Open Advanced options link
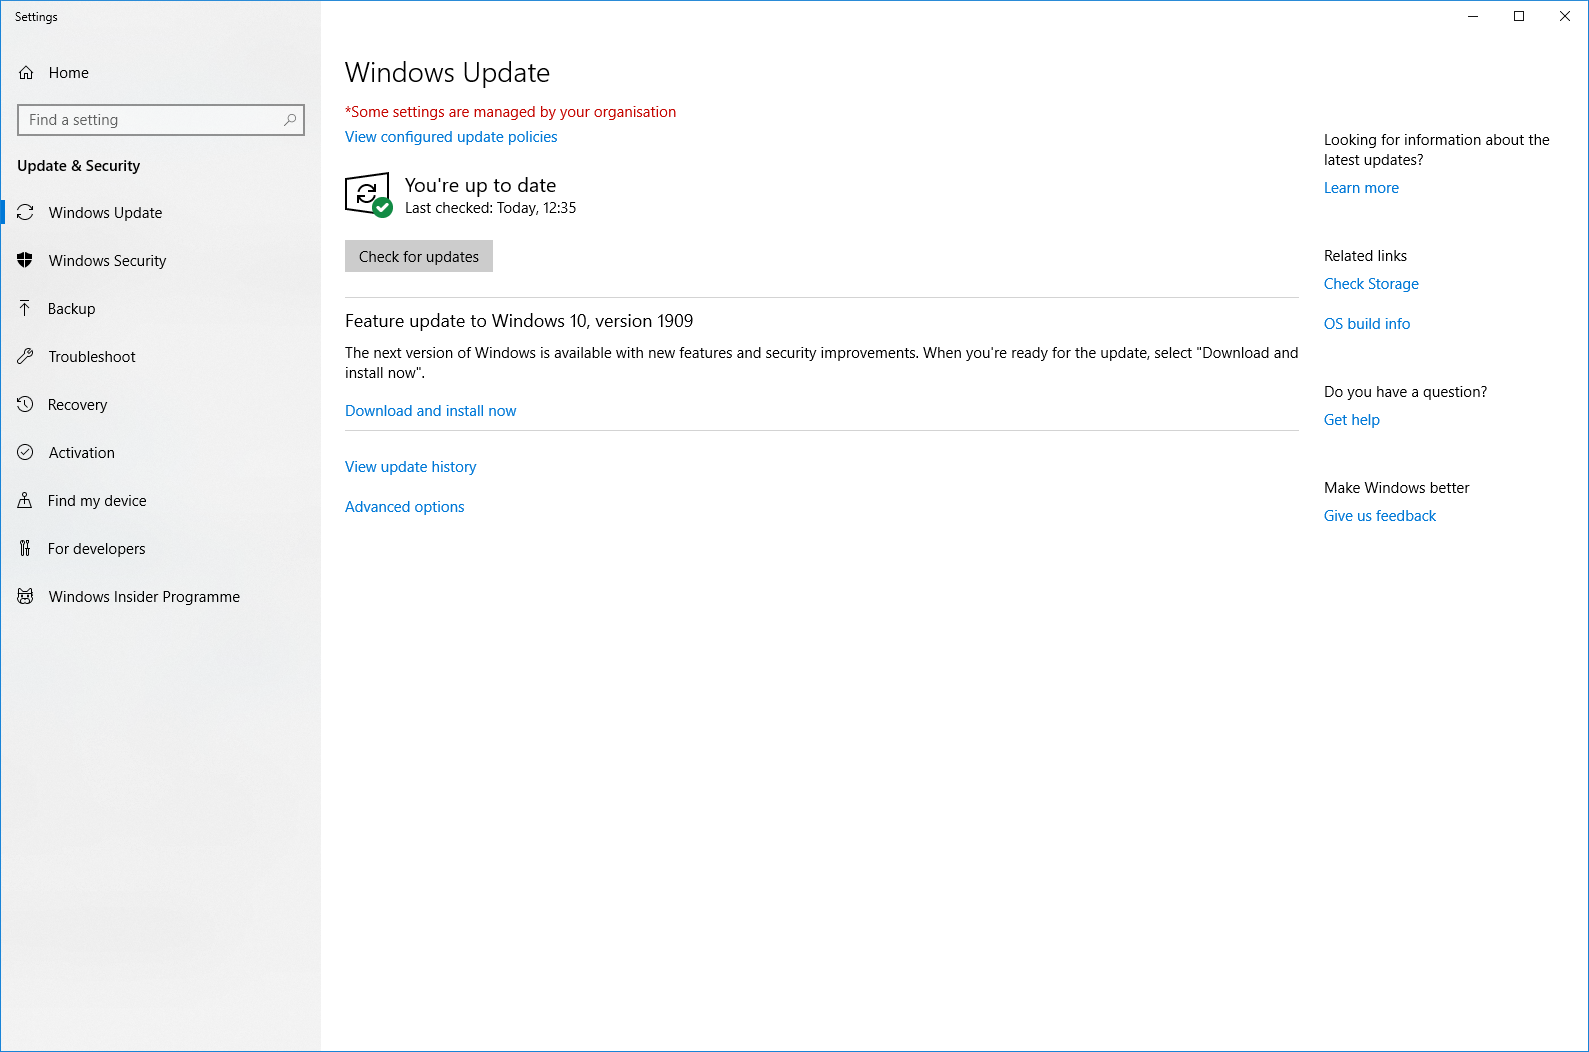The image size is (1589, 1052). [x=404, y=507]
